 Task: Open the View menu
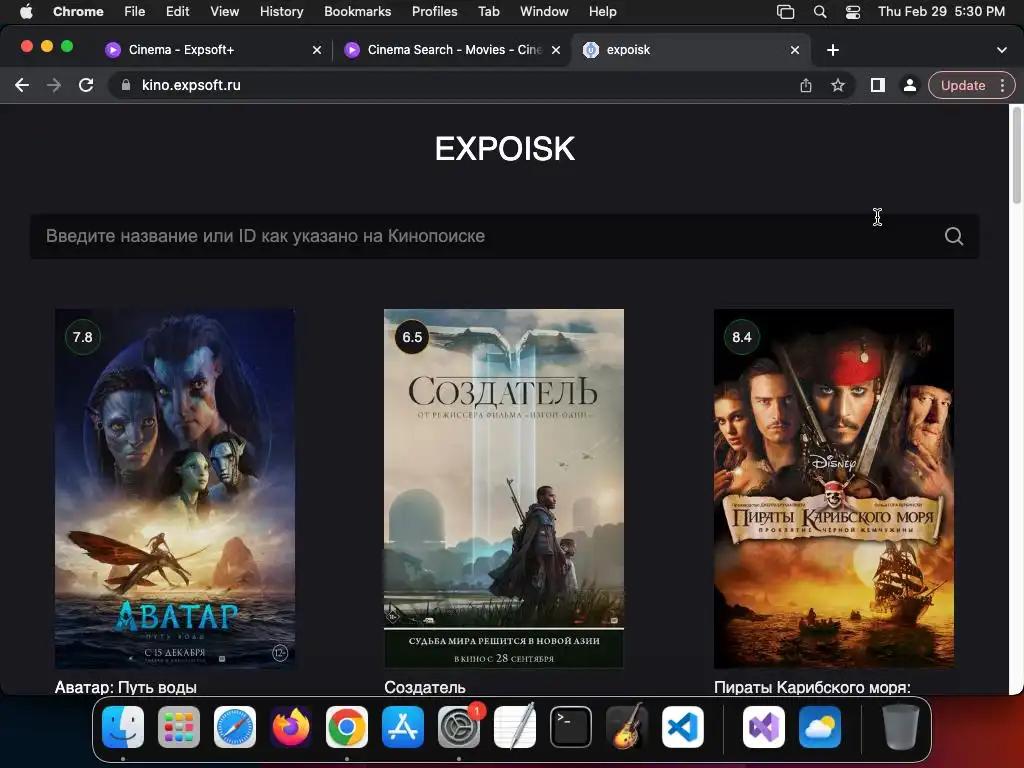click(224, 11)
